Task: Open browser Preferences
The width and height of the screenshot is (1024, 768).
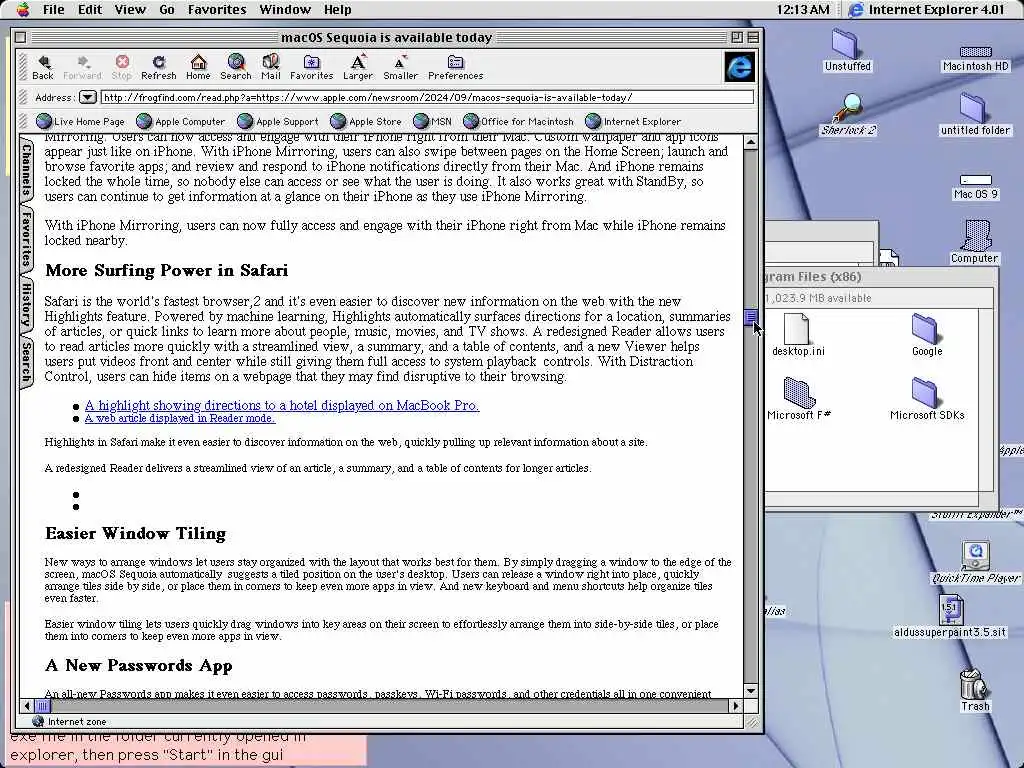Action: click(455, 67)
